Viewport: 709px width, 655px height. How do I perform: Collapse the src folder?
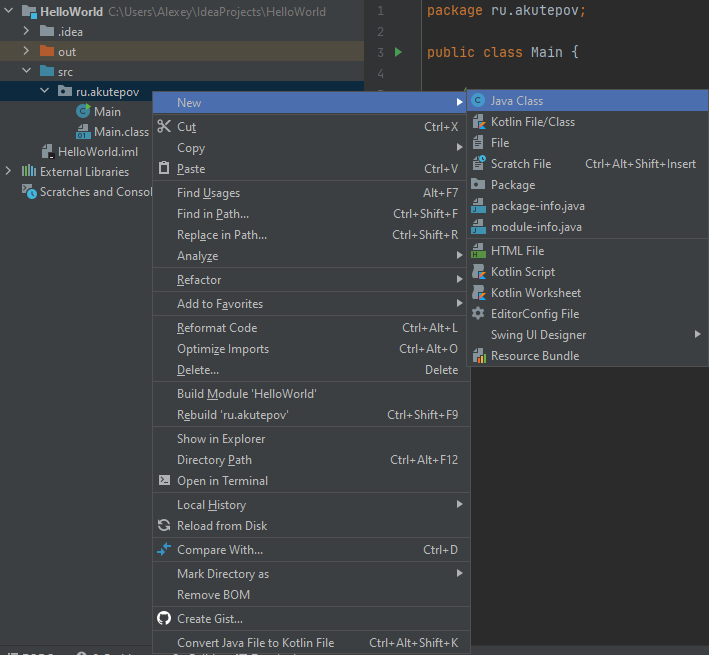27,71
